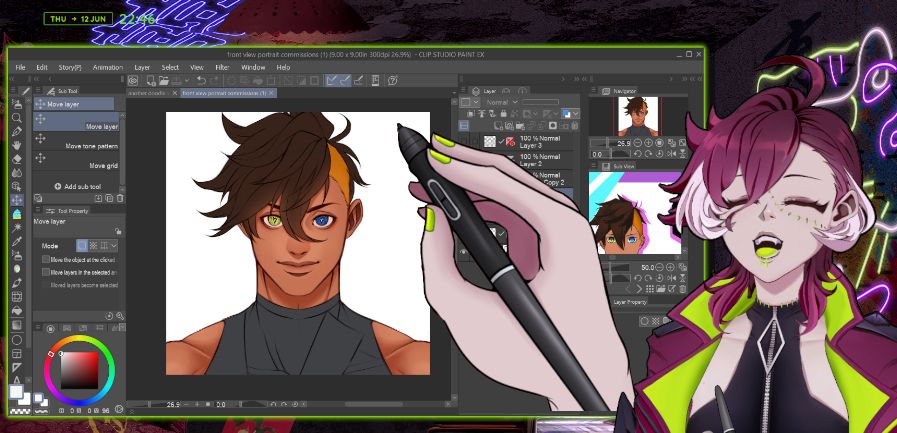
Task: Delete sub tool using trash icon
Action: pyautogui.click(x=120, y=198)
